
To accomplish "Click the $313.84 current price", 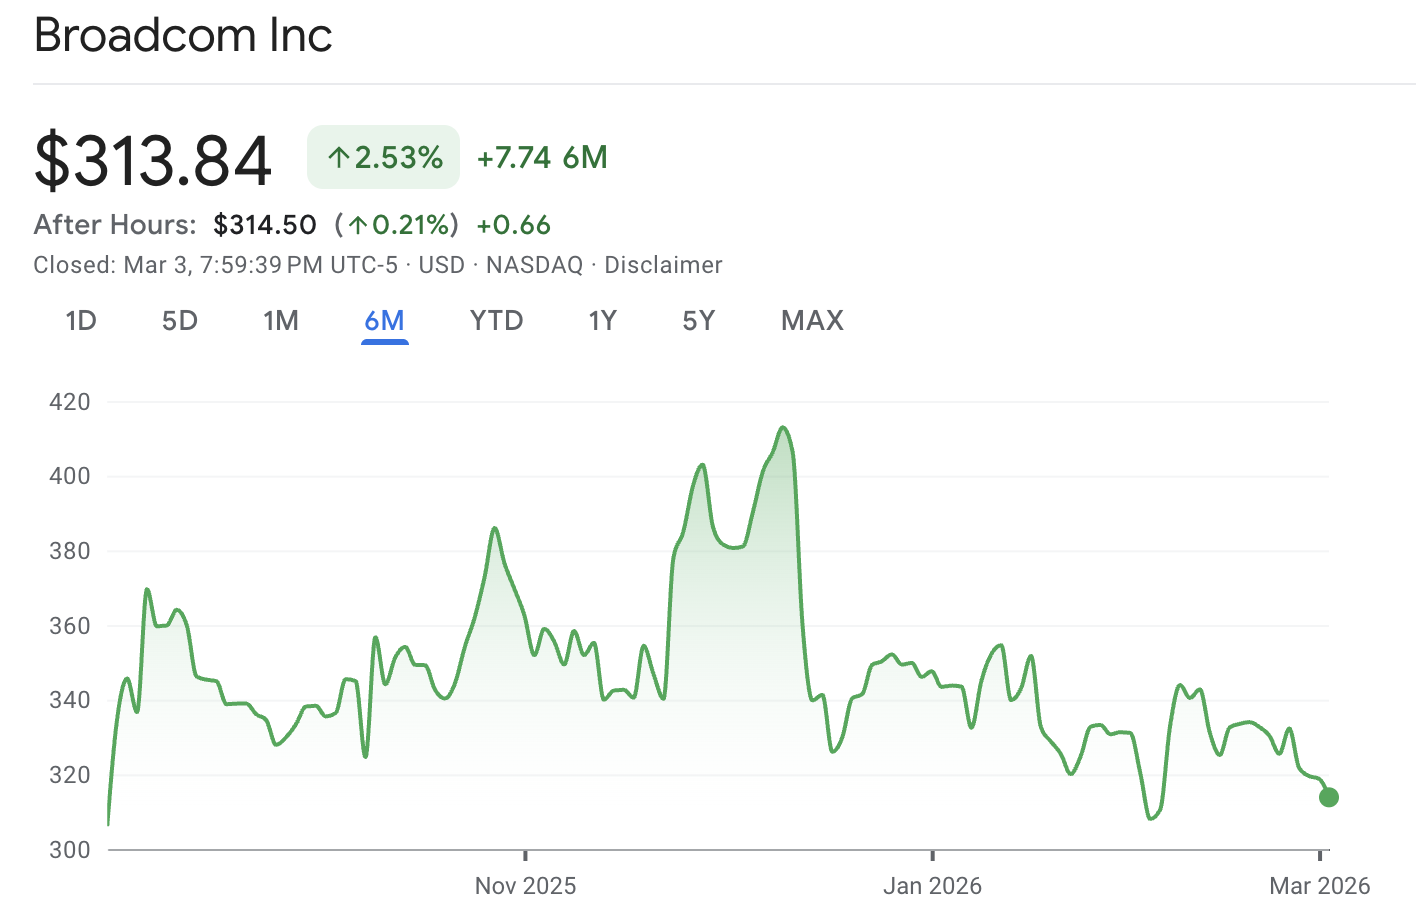I will pos(153,160).
